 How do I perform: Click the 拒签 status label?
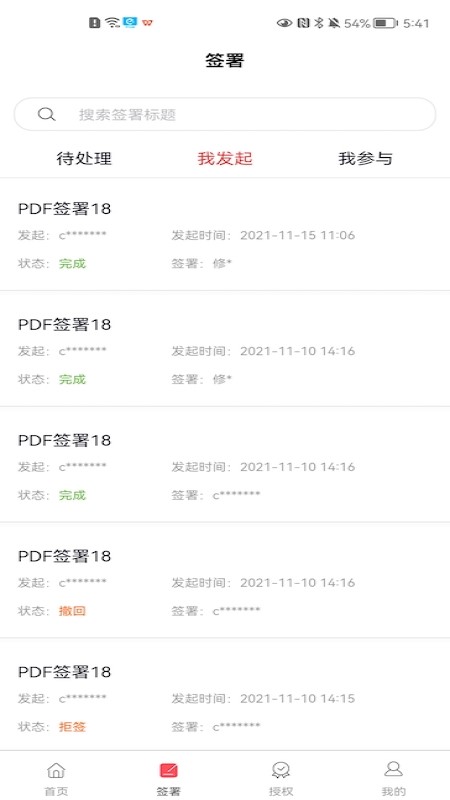pos(72,727)
